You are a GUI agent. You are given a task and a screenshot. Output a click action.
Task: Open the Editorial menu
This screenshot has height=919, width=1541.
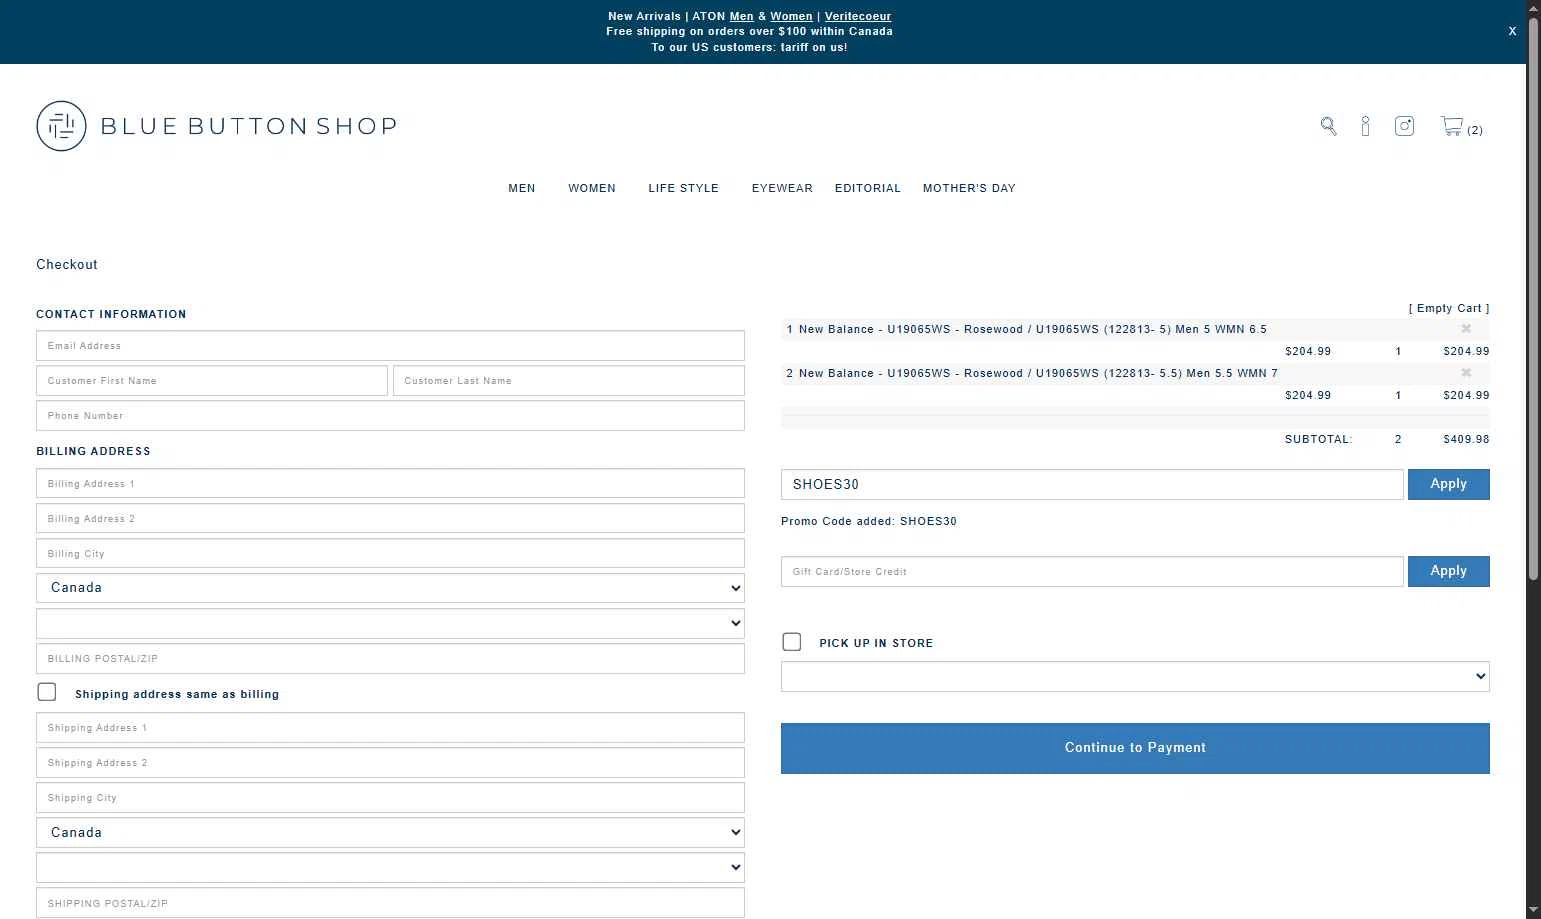[868, 188]
